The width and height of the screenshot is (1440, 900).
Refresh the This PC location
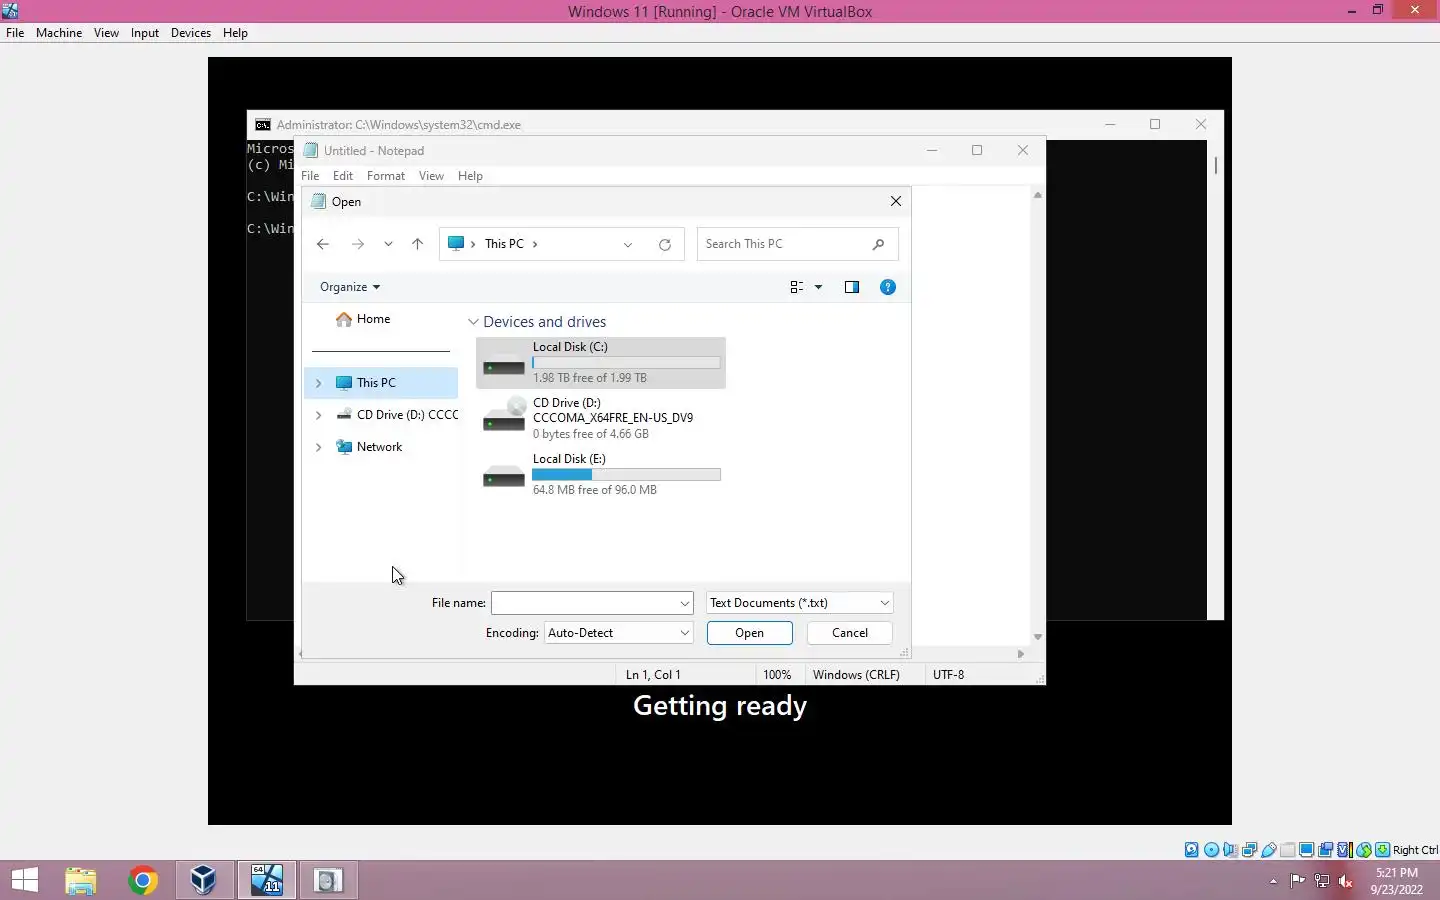coord(664,244)
